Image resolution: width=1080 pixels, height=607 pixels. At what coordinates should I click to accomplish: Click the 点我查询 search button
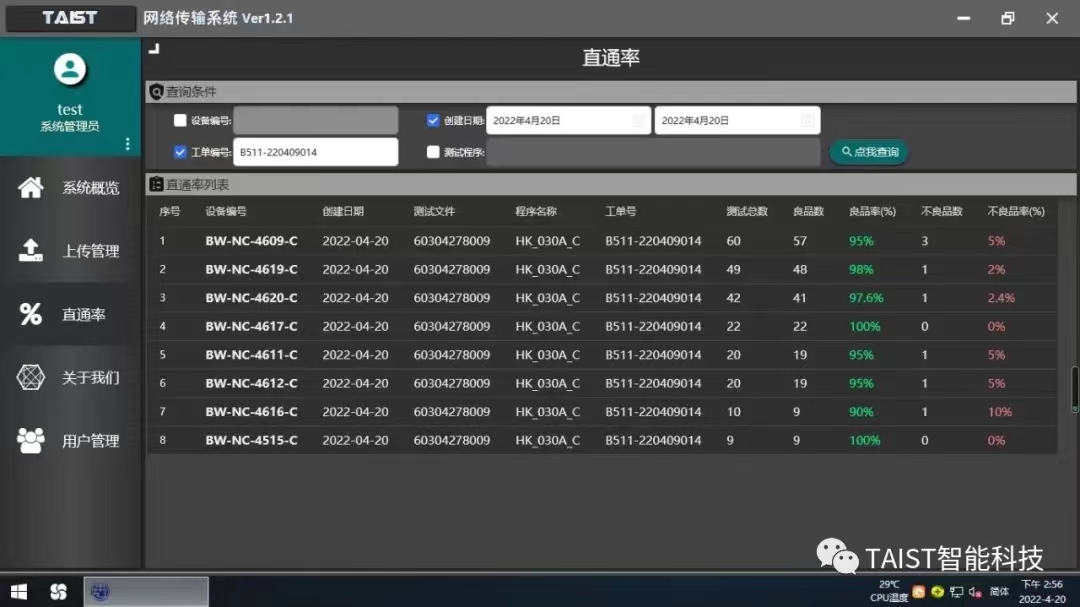point(869,152)
